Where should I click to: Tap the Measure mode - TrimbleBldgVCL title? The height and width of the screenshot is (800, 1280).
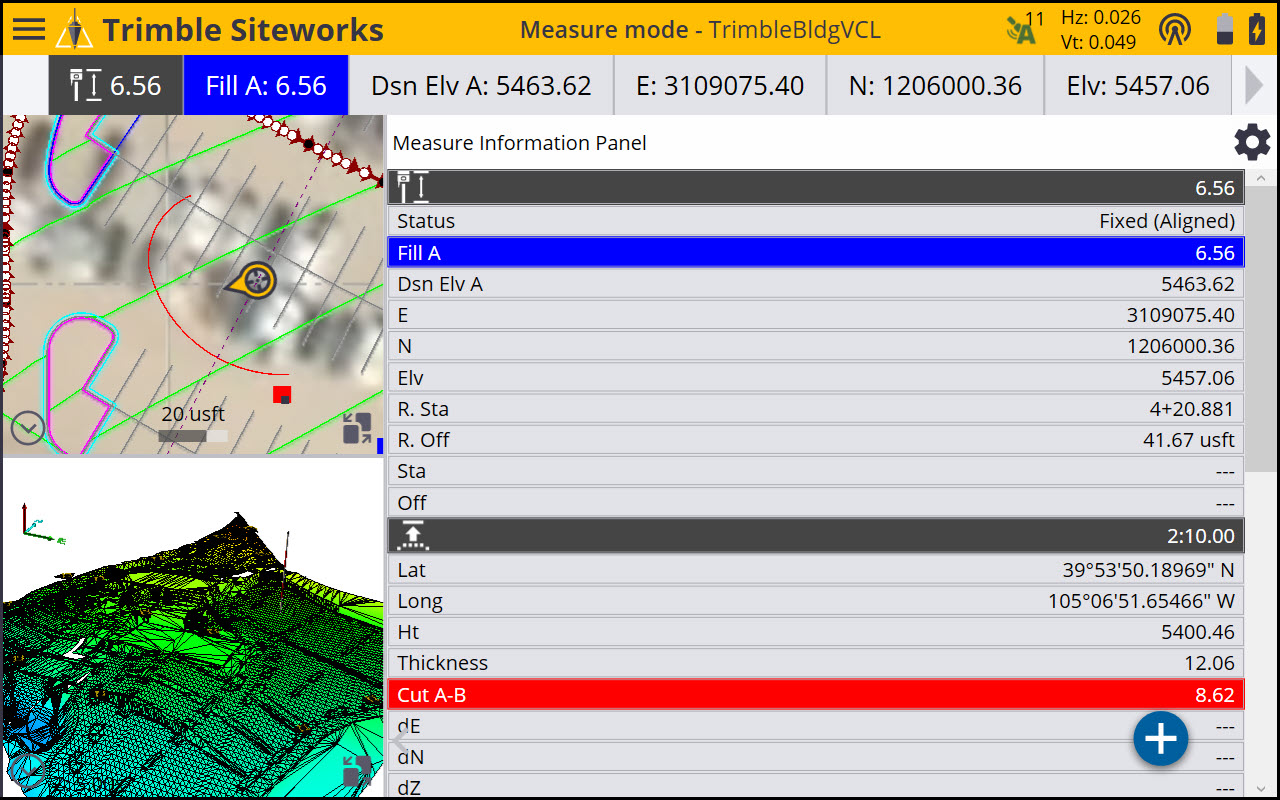coord(700,29)
